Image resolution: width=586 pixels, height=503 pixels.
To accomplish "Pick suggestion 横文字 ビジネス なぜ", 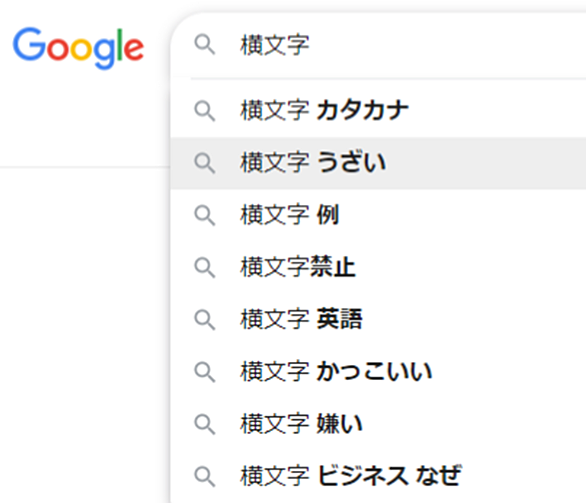I will click(x=378, y=477).
